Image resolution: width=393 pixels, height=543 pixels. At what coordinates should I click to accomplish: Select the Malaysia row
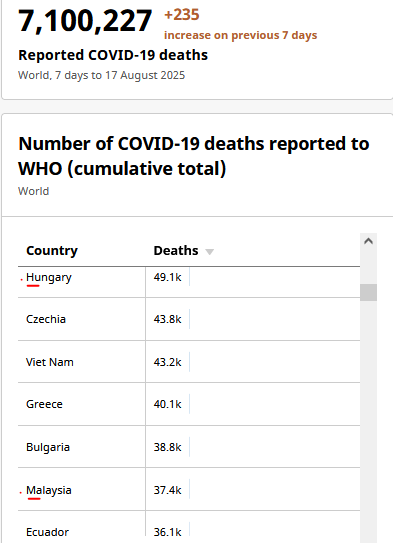tap(189, 489)
